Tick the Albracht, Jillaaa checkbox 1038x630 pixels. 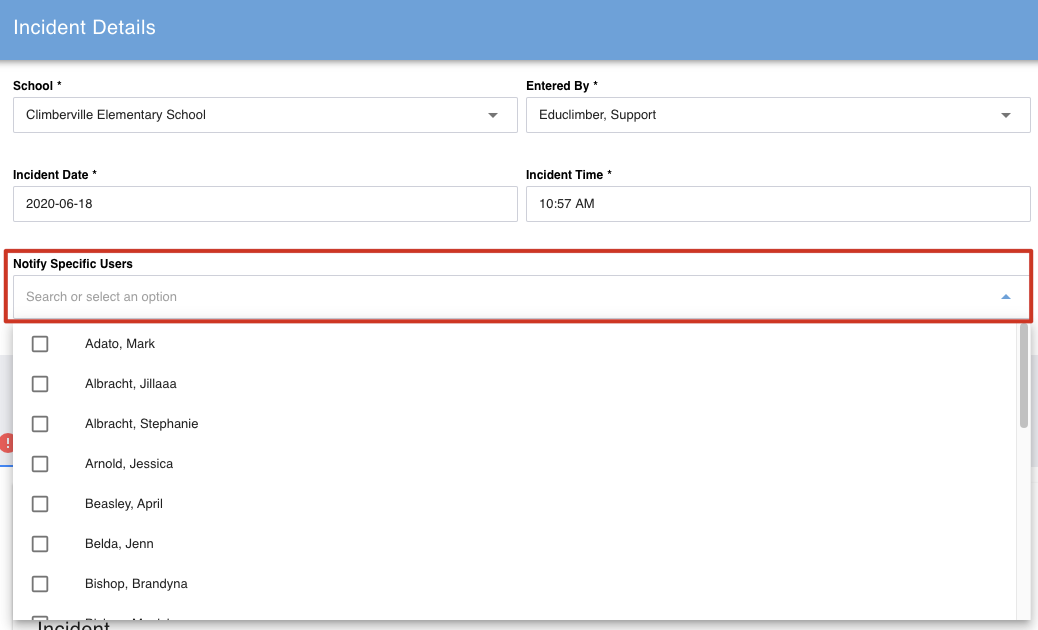[40, 384]
